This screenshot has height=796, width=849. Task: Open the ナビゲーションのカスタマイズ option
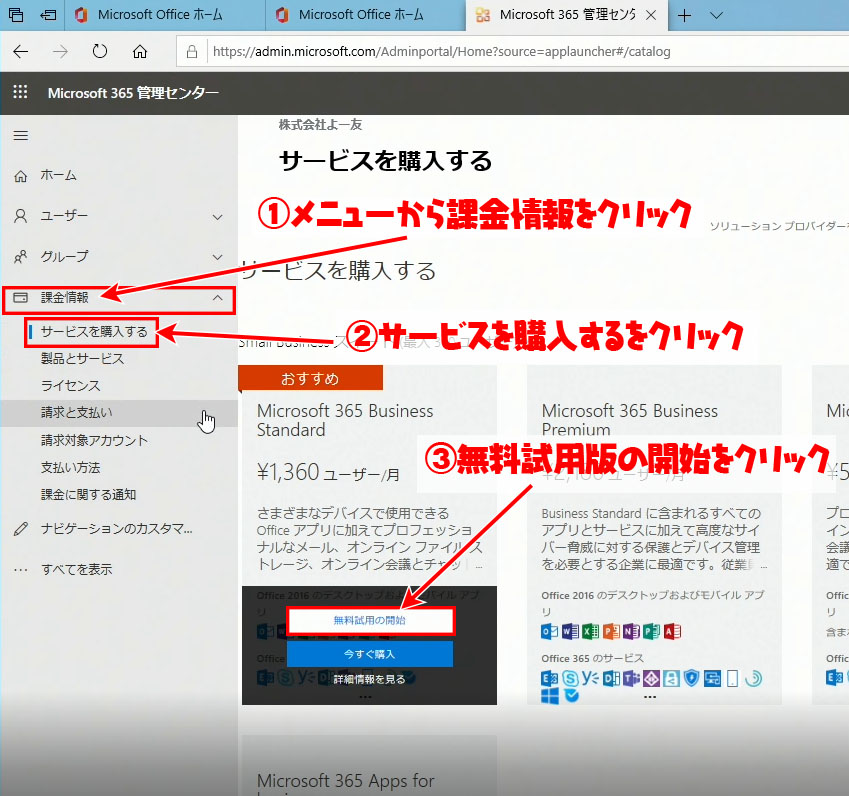(x=116, y=529)
